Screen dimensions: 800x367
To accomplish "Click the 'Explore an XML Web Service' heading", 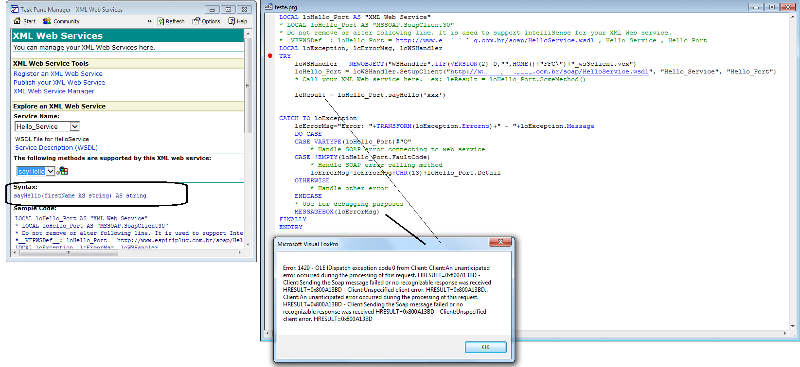I will (x=59, y=106).
